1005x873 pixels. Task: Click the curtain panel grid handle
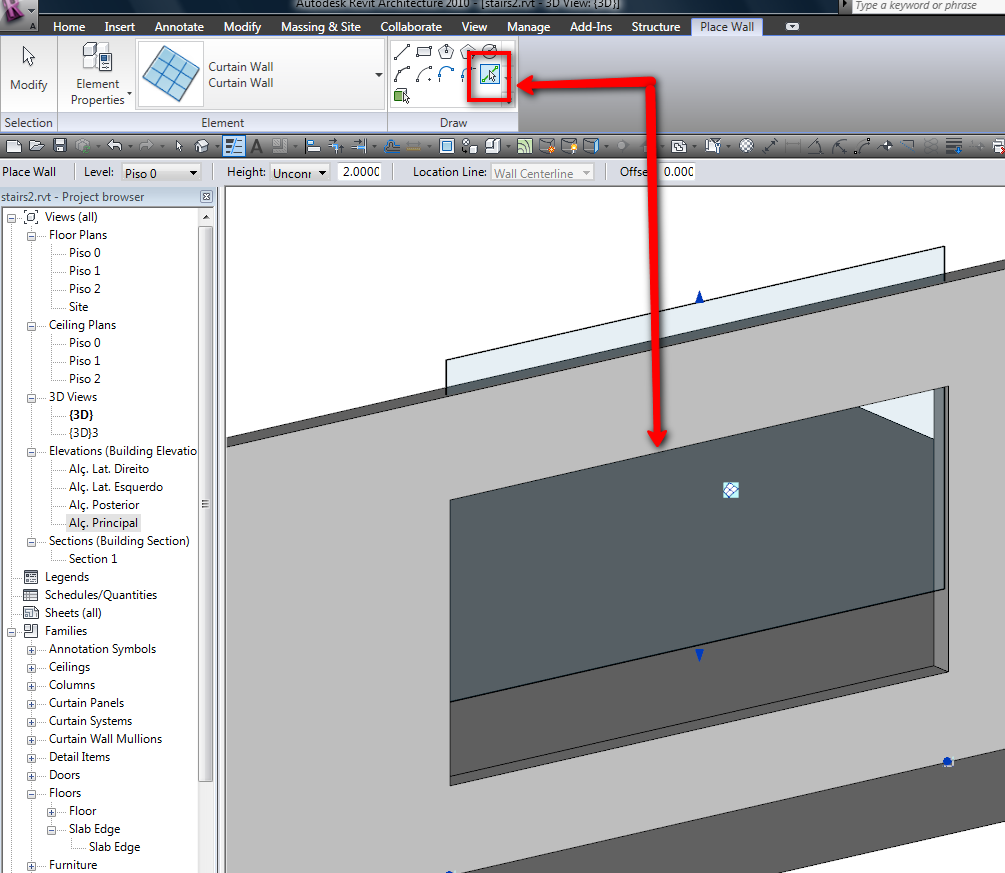[731, 490]
